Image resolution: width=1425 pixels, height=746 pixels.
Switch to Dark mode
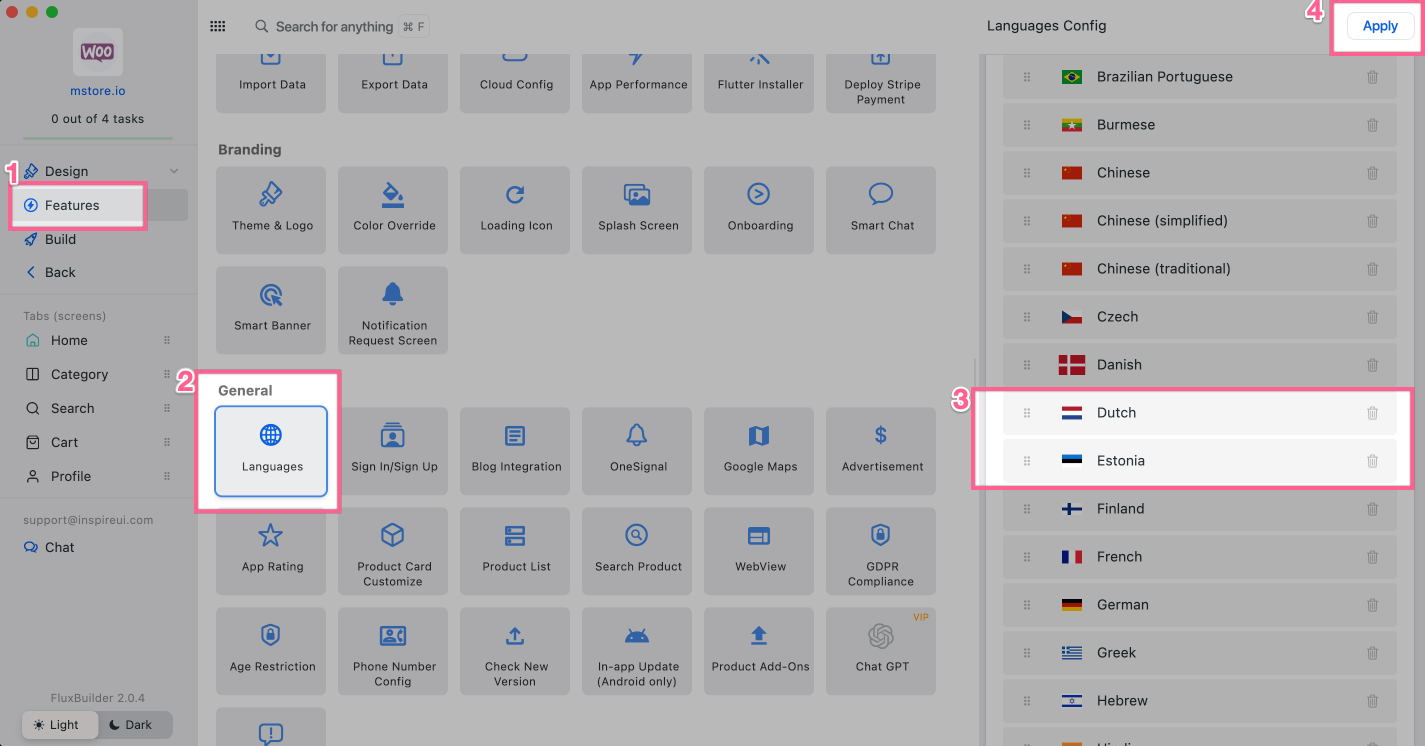(130, 725)
